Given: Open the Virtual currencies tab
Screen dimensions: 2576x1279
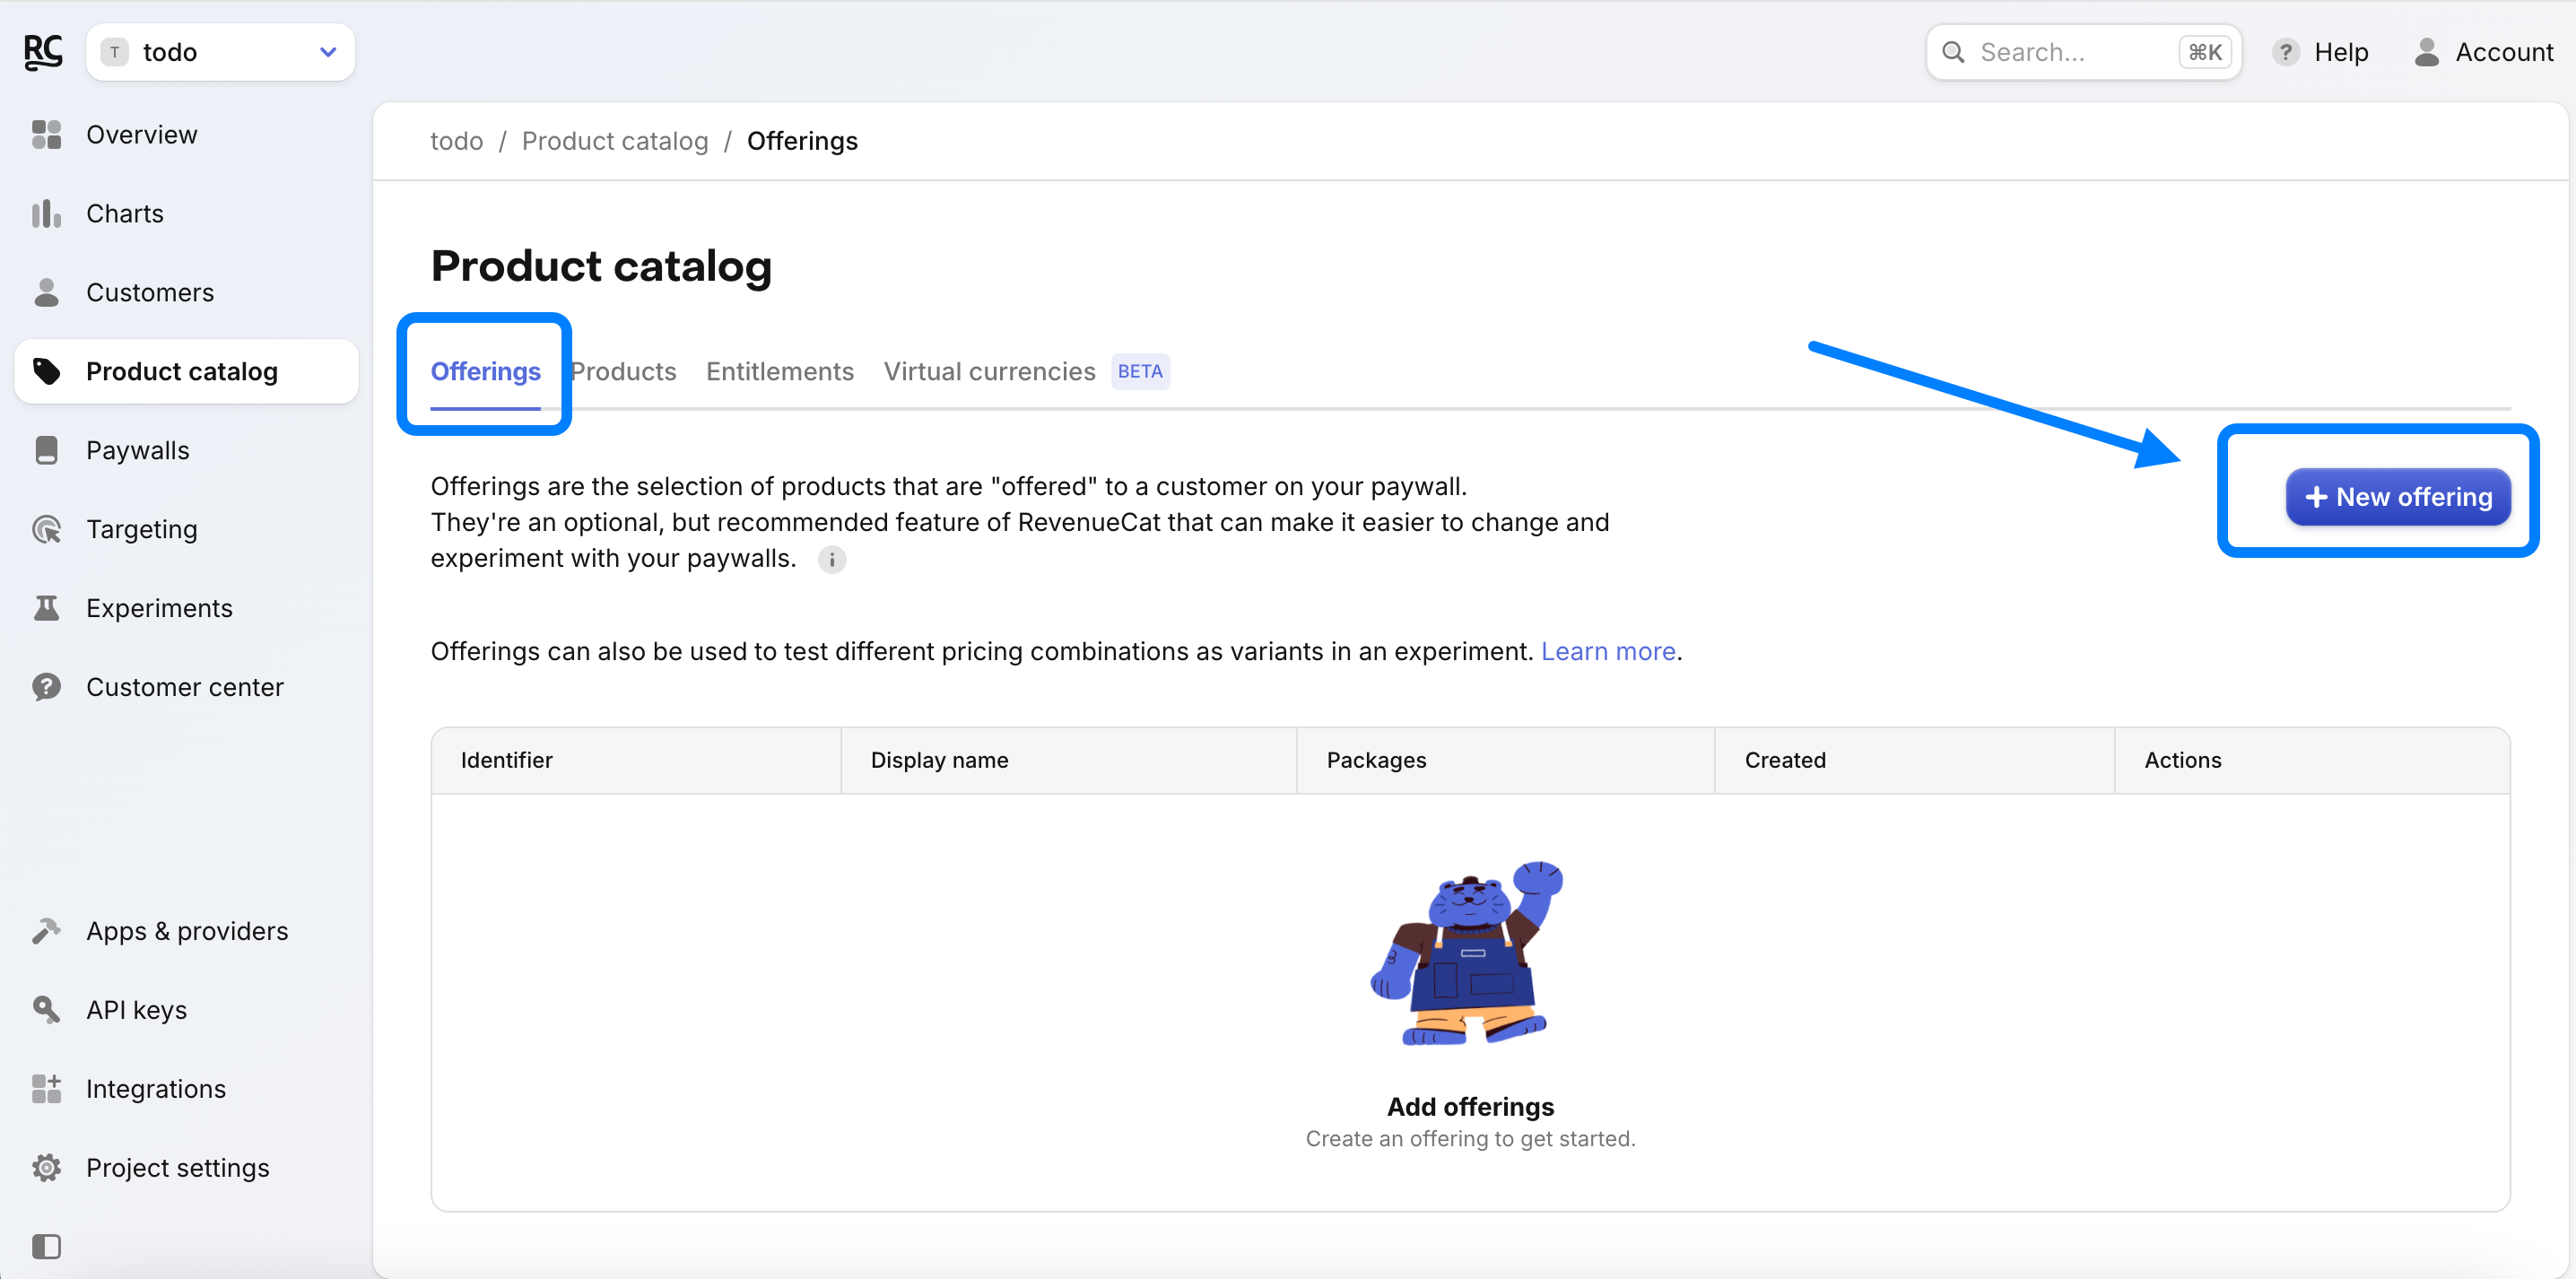Looking at the screenshot, I should click(988, 371).
